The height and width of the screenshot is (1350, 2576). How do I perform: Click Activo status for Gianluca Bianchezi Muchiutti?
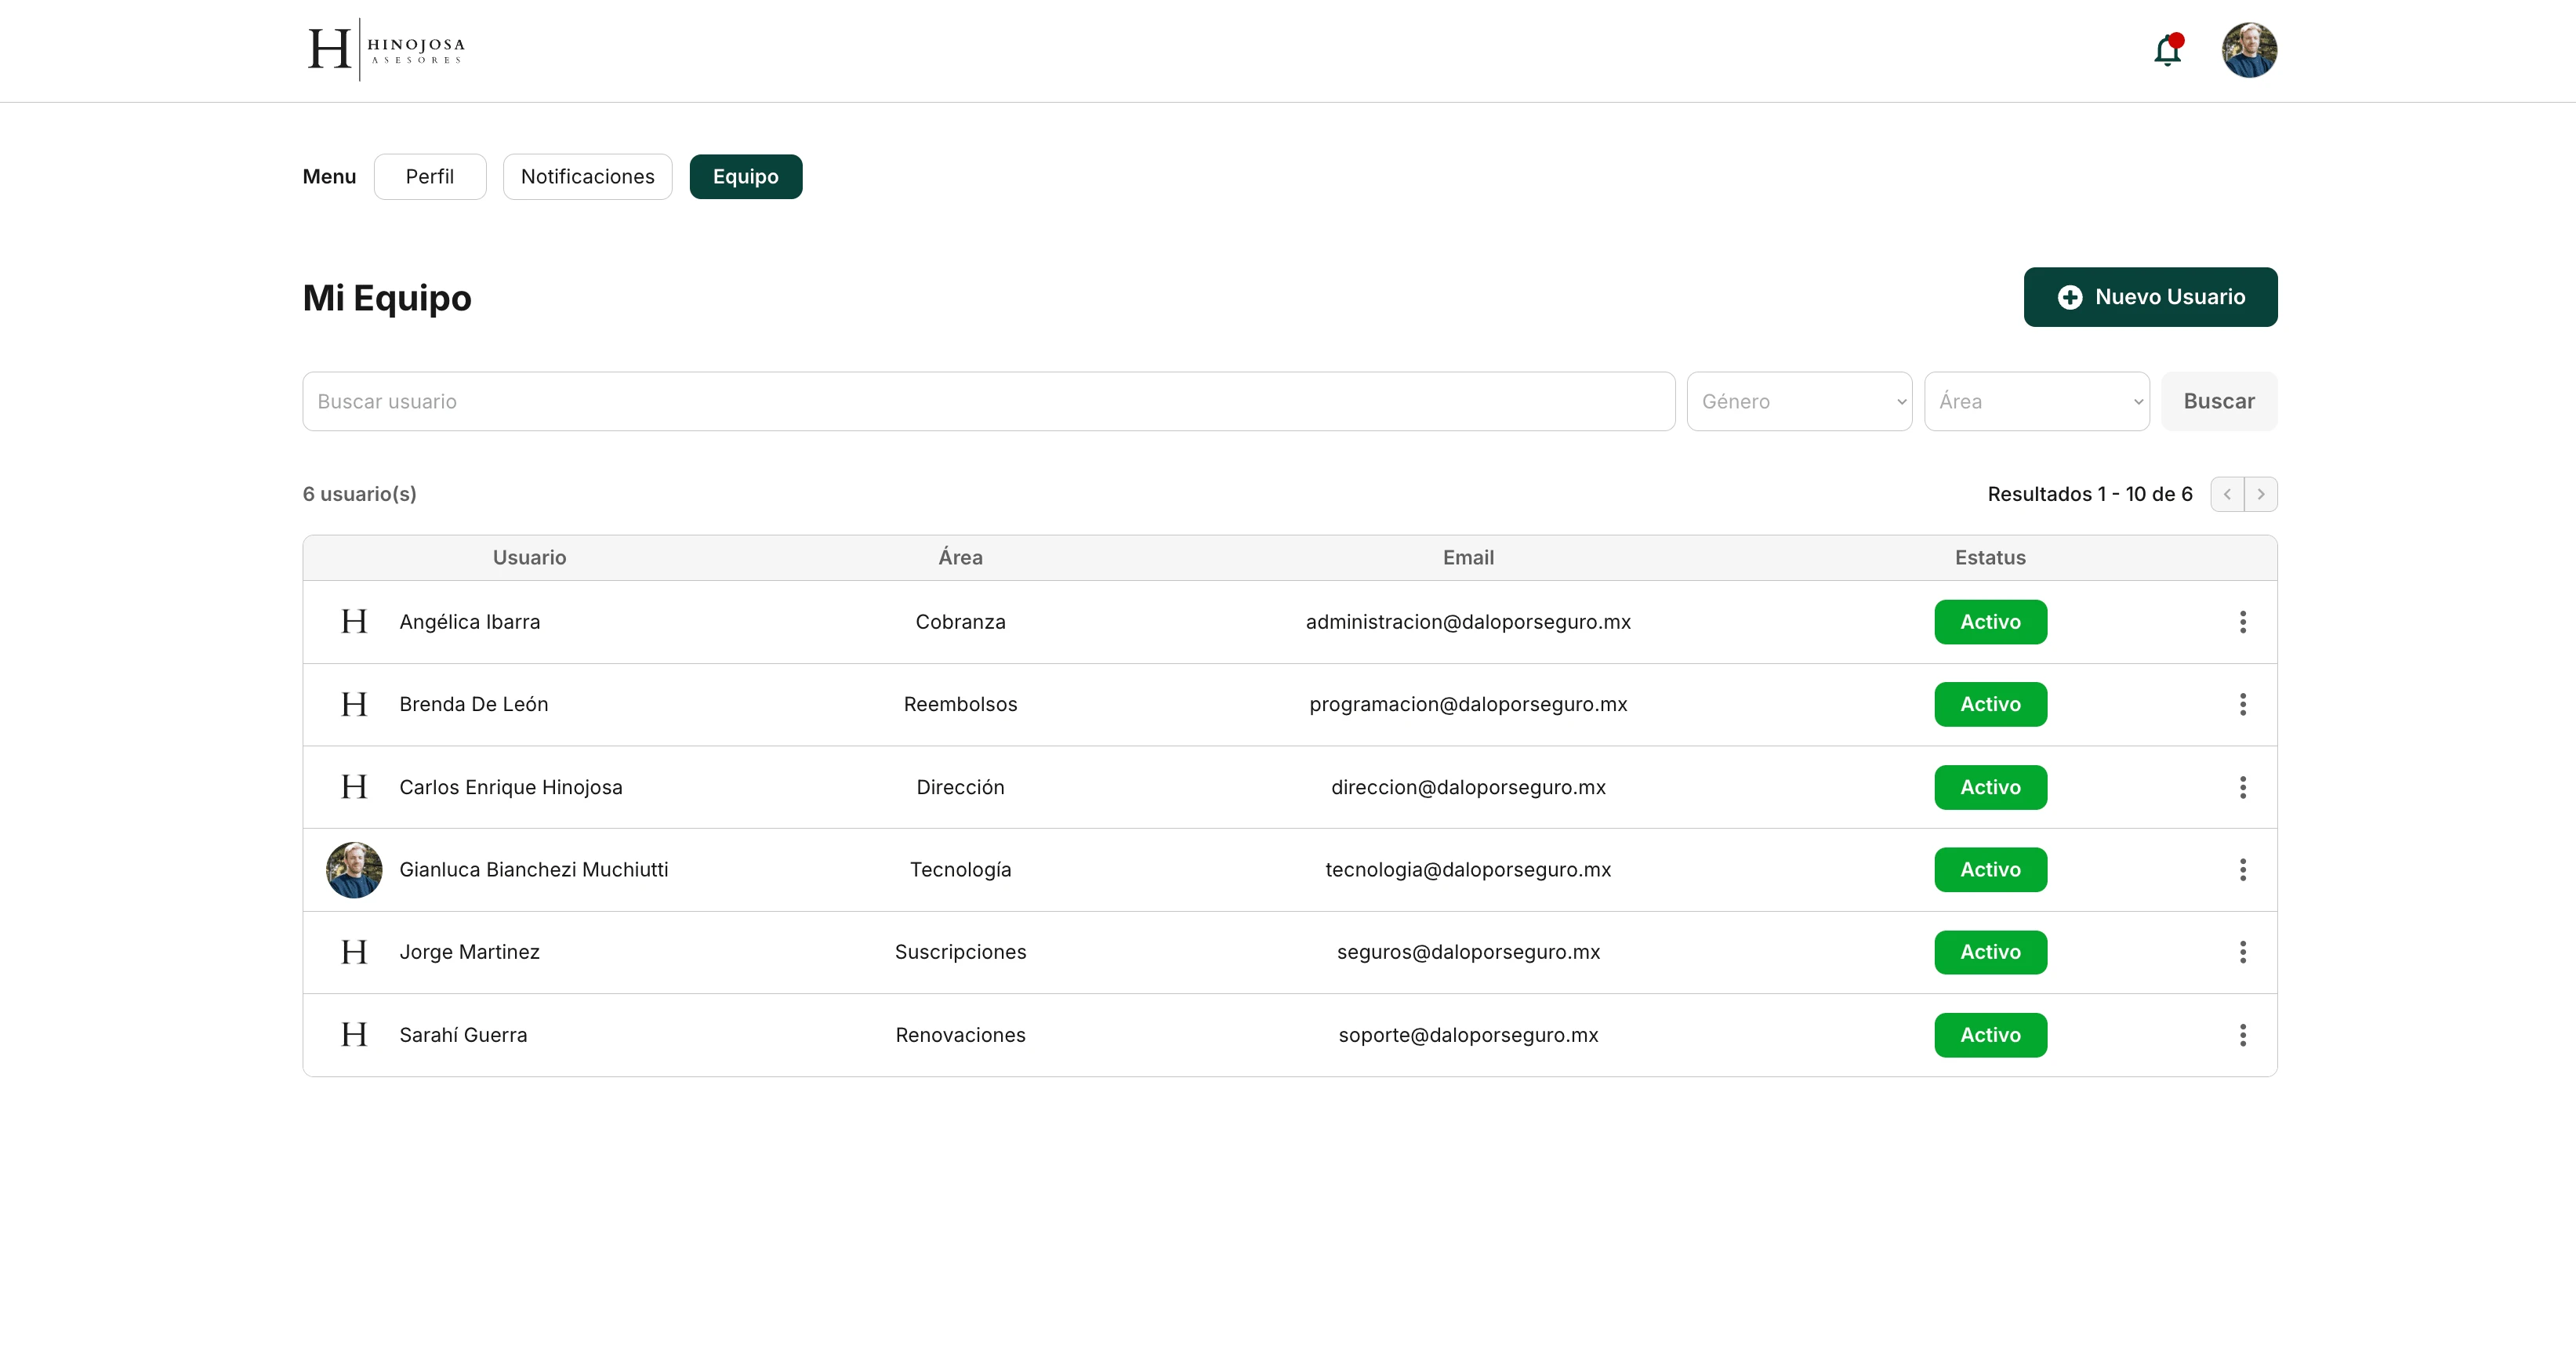pyautogui.click(x=1990, y=870)
